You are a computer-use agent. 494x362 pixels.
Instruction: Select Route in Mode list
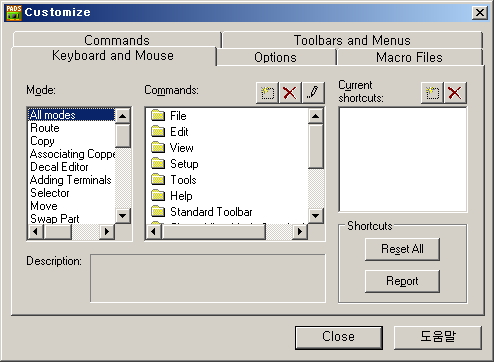coord(71,128)
